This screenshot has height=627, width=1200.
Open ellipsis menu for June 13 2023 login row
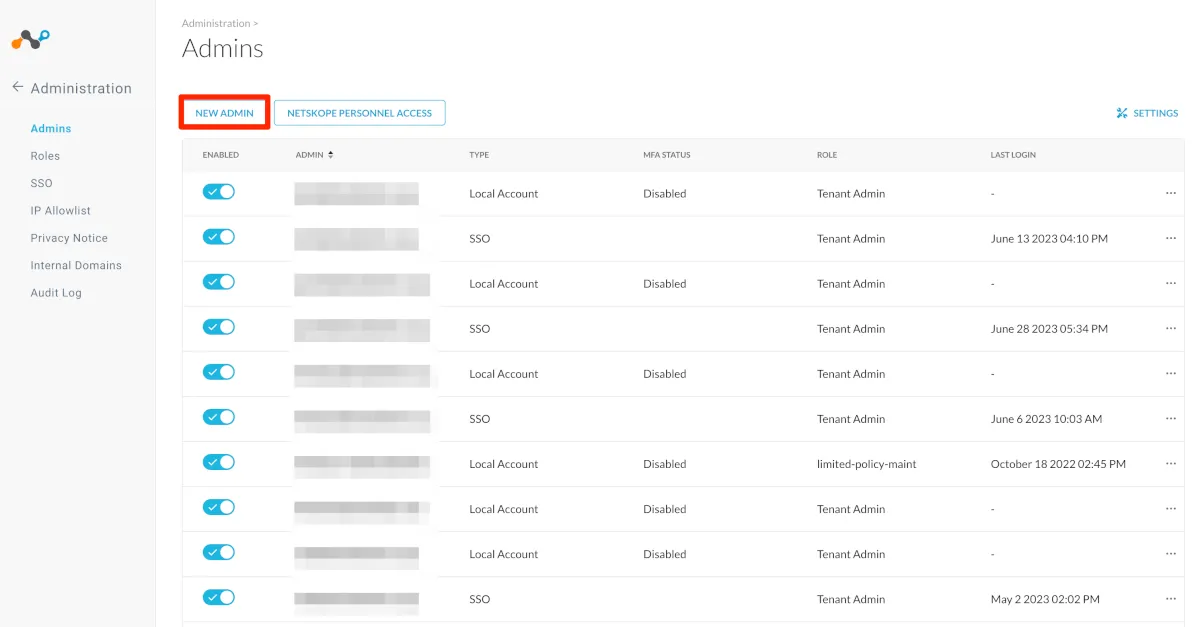coord(1171,238)
